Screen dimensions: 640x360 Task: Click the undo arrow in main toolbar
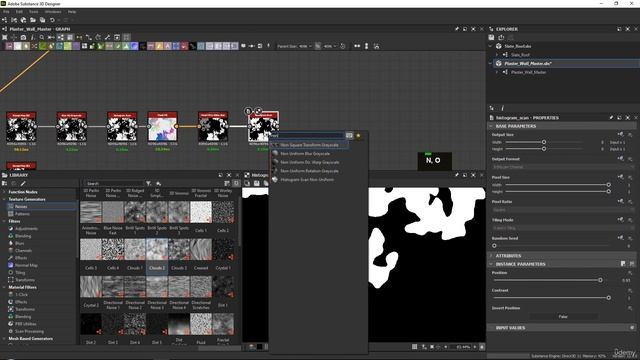52,20
